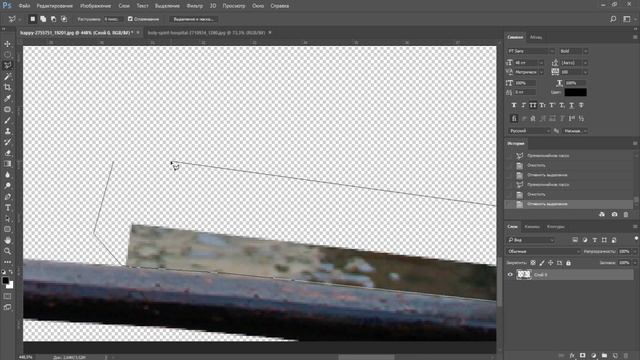Click Create new document from state icon
This screenshot has width=640, height=360.
pos(602,214)
